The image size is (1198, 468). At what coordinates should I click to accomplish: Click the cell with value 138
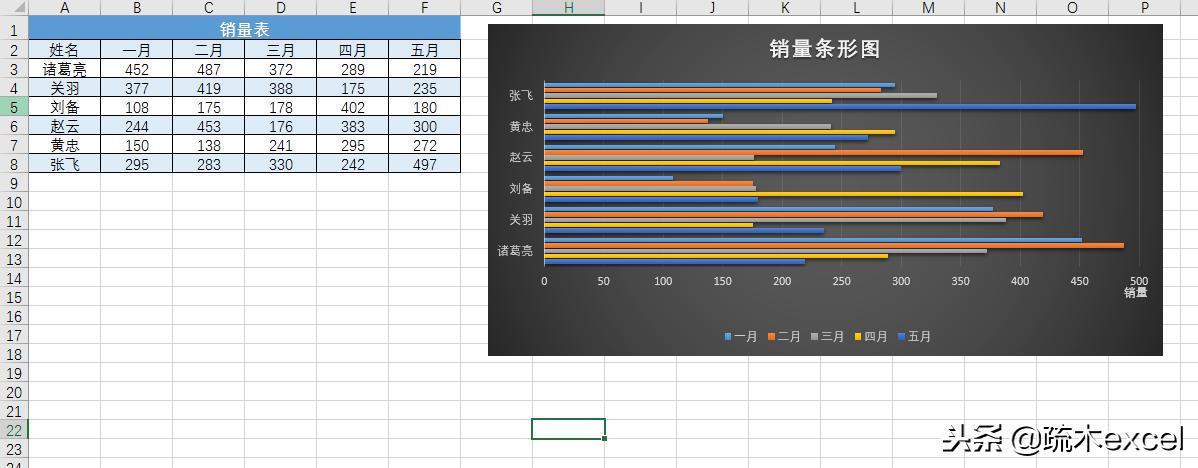pos(209,145)
